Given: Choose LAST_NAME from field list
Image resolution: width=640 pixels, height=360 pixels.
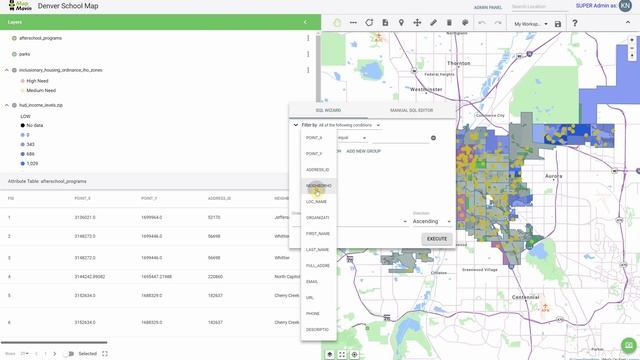Looking at the screenshot, I should [318, 249].
